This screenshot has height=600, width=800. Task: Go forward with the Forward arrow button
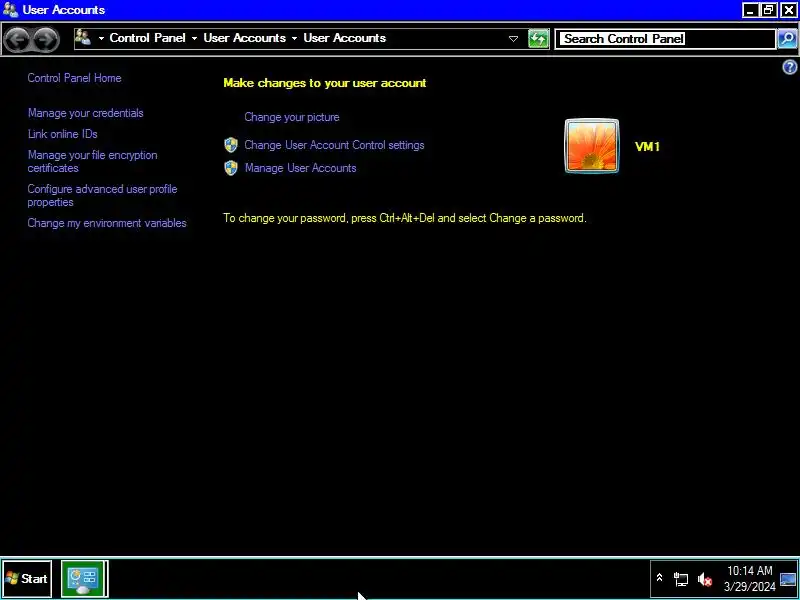coord(46,39)
